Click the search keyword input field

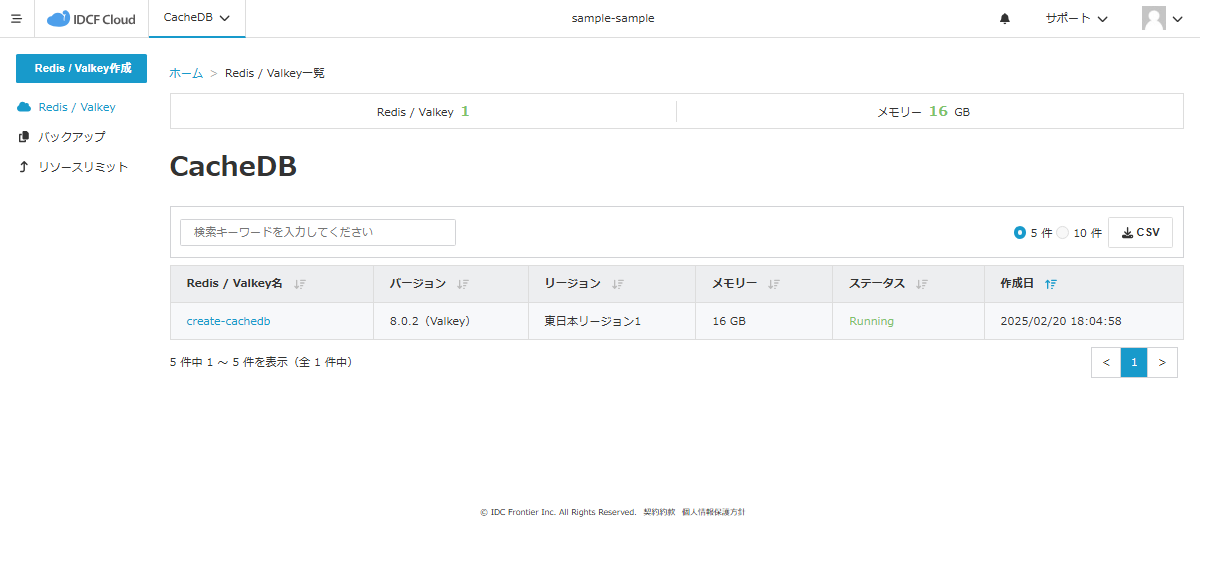317,232
